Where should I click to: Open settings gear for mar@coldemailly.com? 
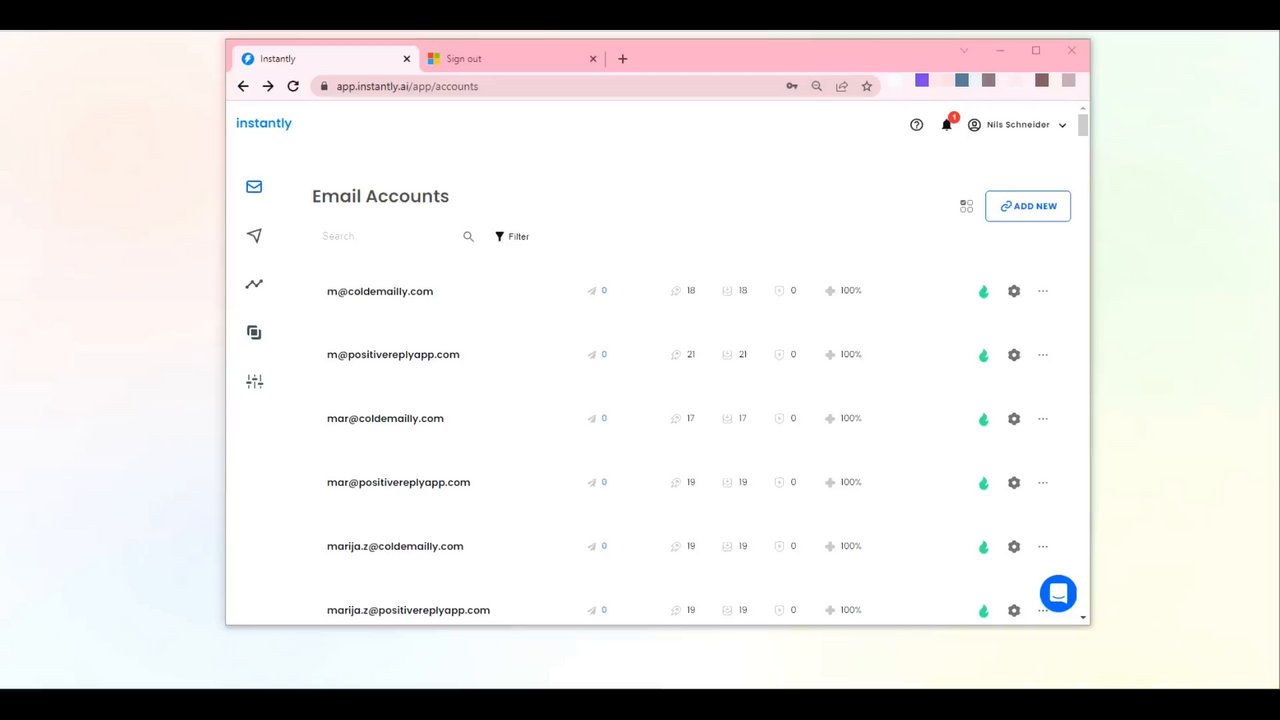pyautogui.click(x=1014, y=419)
